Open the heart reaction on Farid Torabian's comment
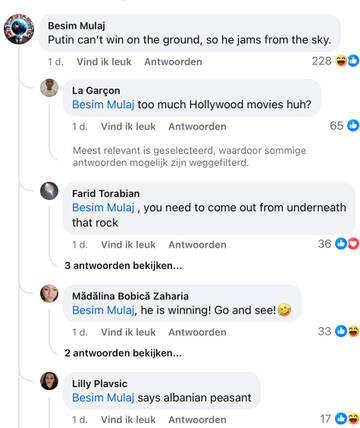The image size is (360, 428). [354, 244]
